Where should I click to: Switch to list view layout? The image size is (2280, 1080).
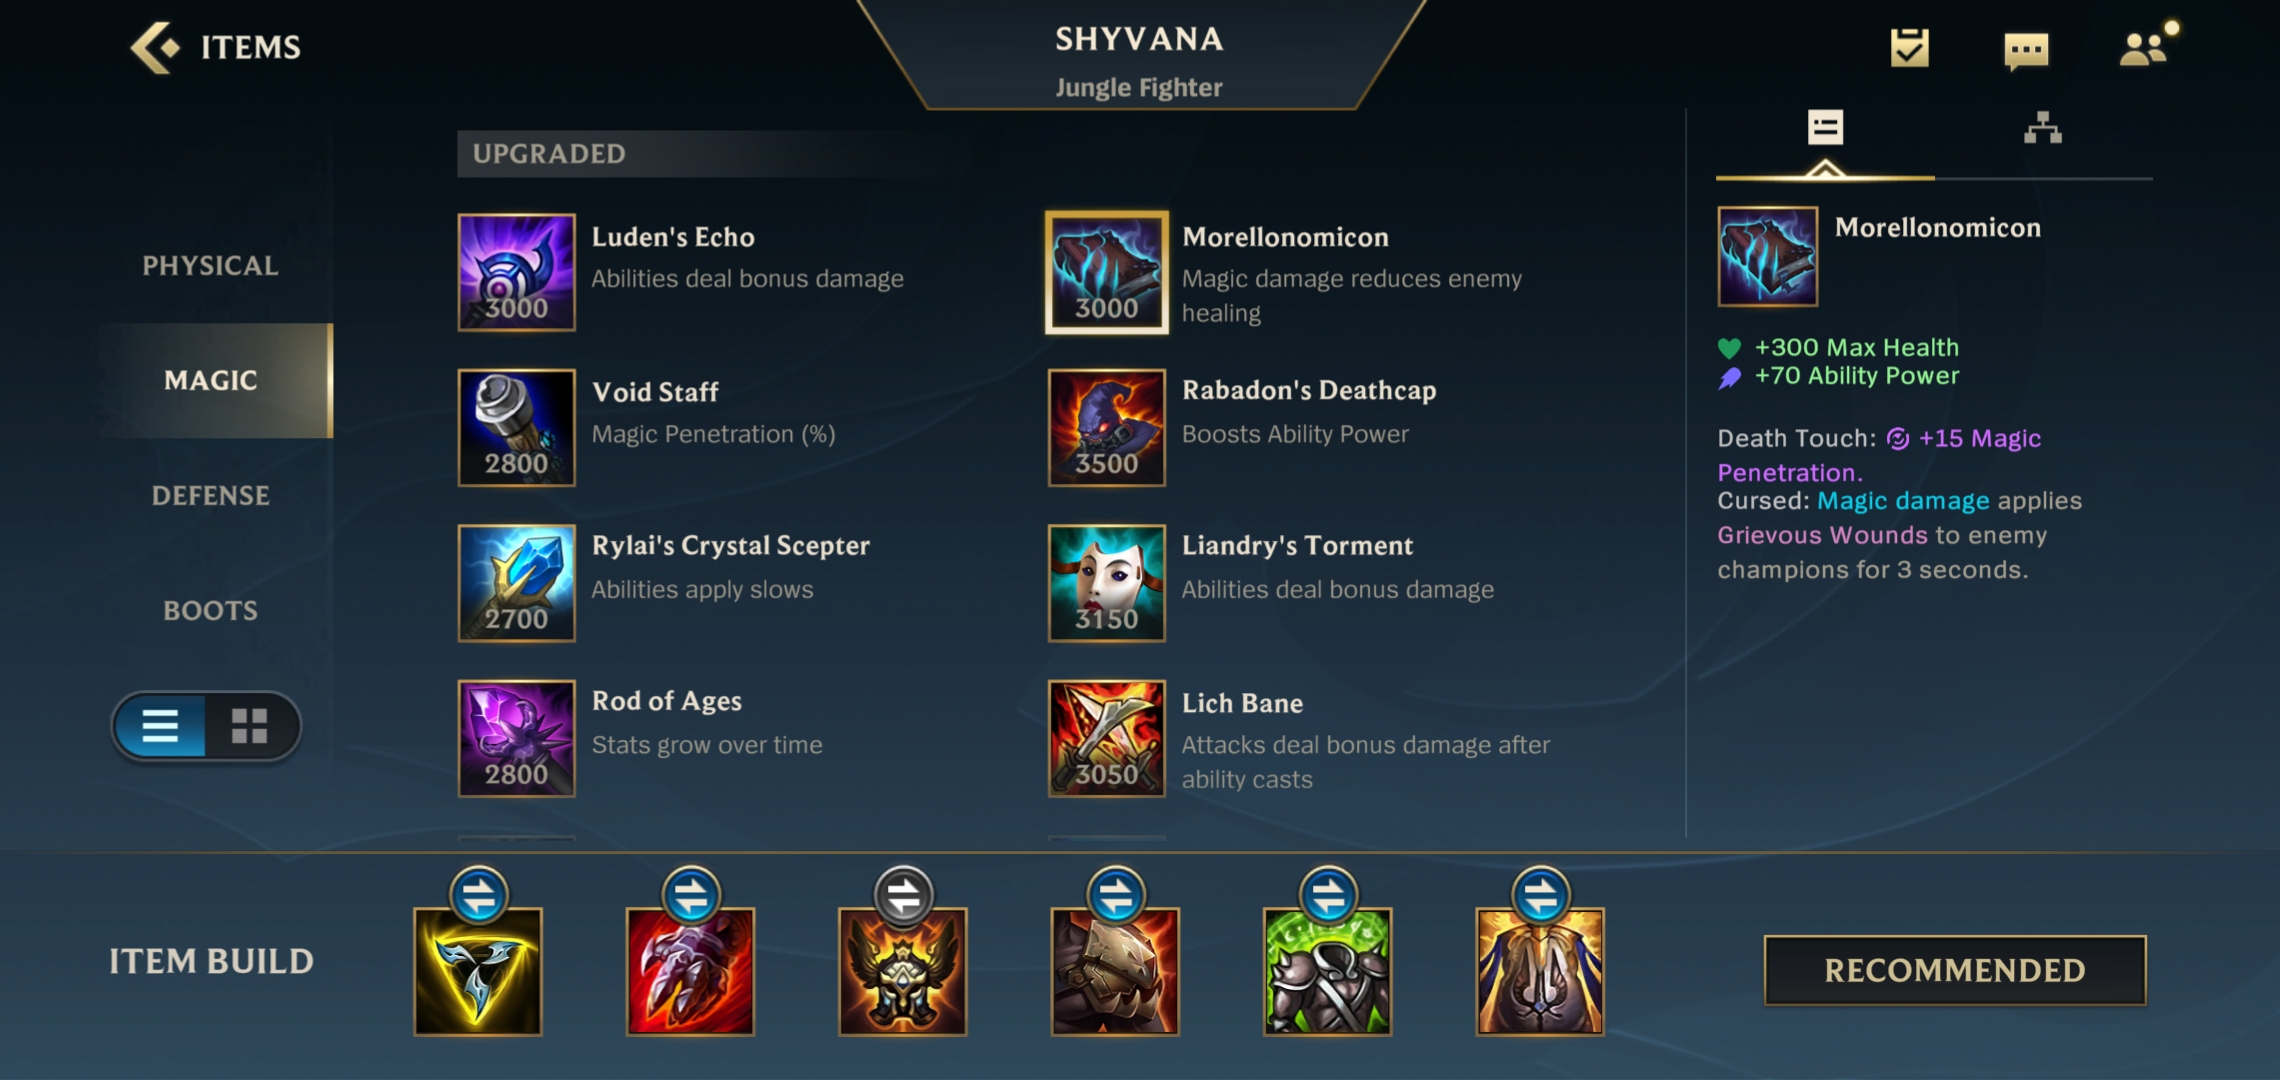160,726
